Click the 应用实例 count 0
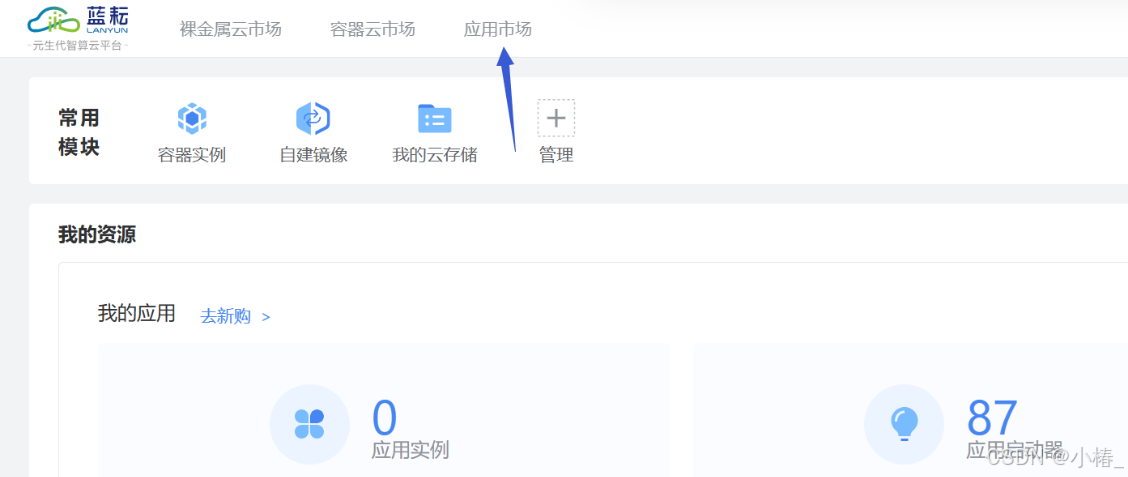Viewport: 1128px width, 477px height. click(384, 417)
